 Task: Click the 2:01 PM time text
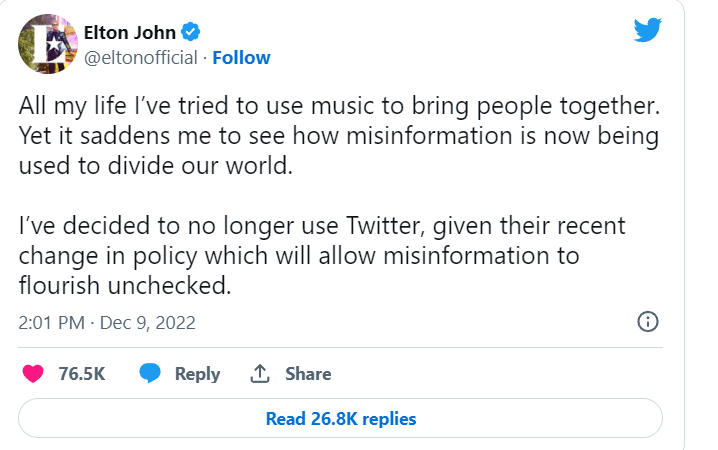52,322
